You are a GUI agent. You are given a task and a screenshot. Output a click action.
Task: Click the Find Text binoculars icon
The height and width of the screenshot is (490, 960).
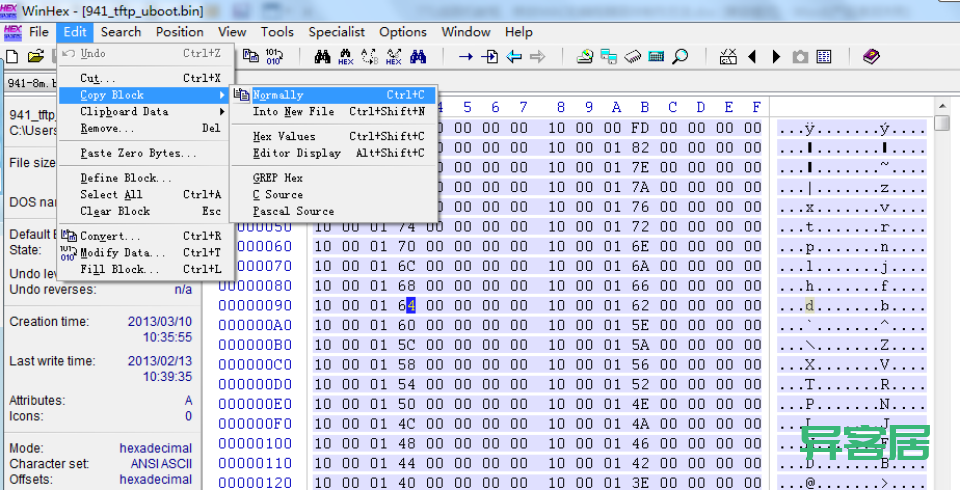322,57
